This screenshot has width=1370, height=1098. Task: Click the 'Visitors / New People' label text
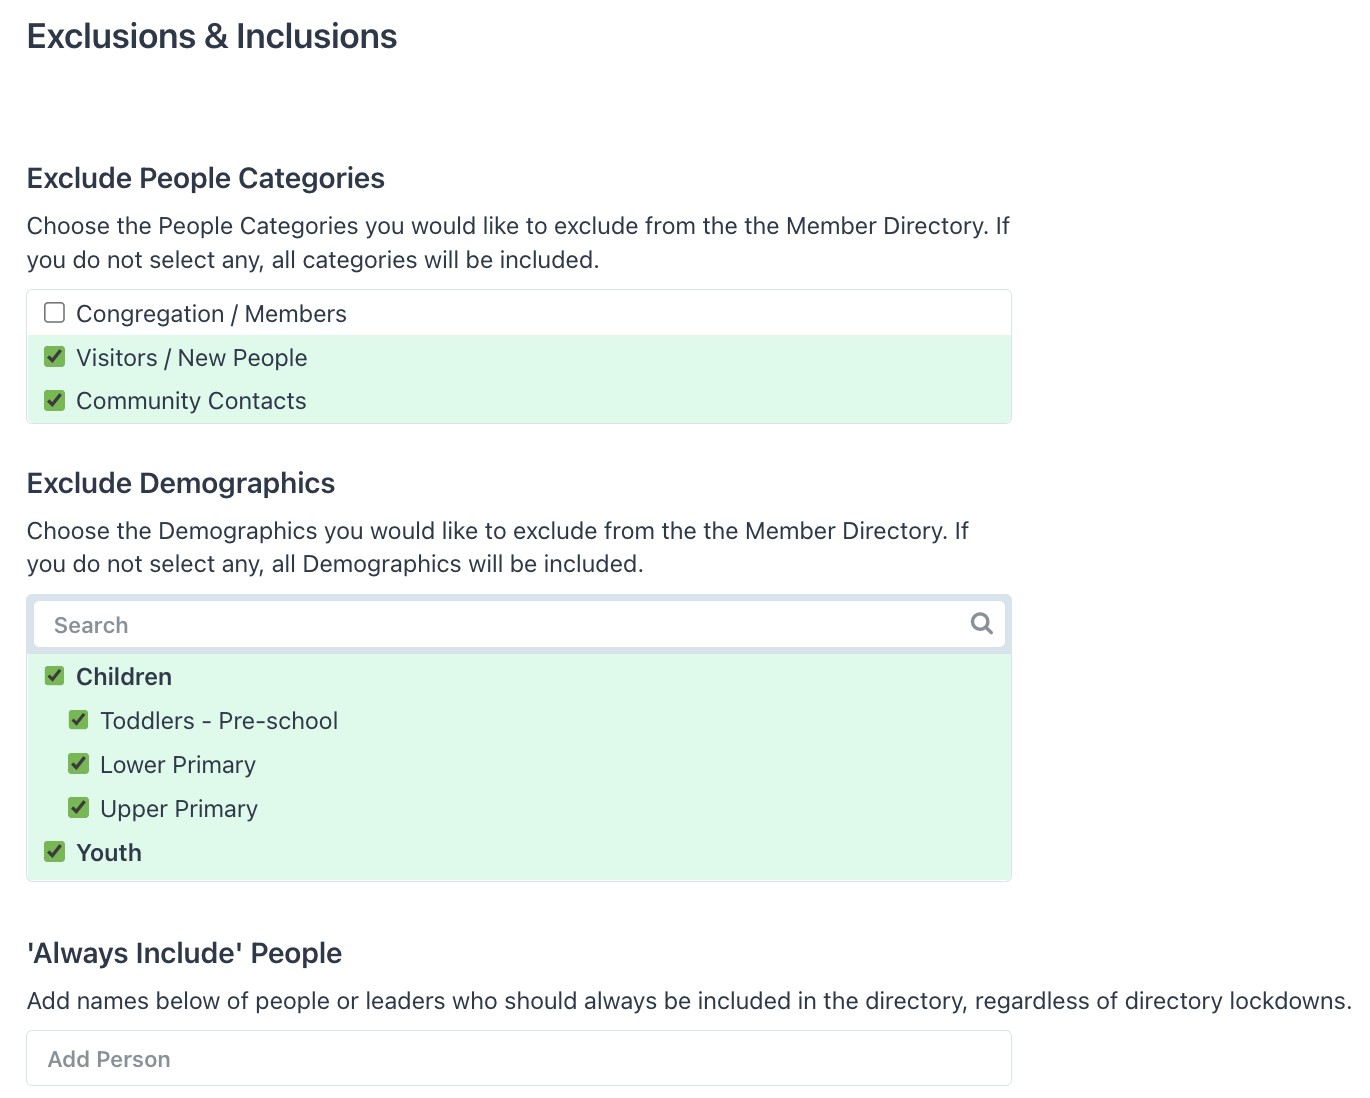[191, 358]
